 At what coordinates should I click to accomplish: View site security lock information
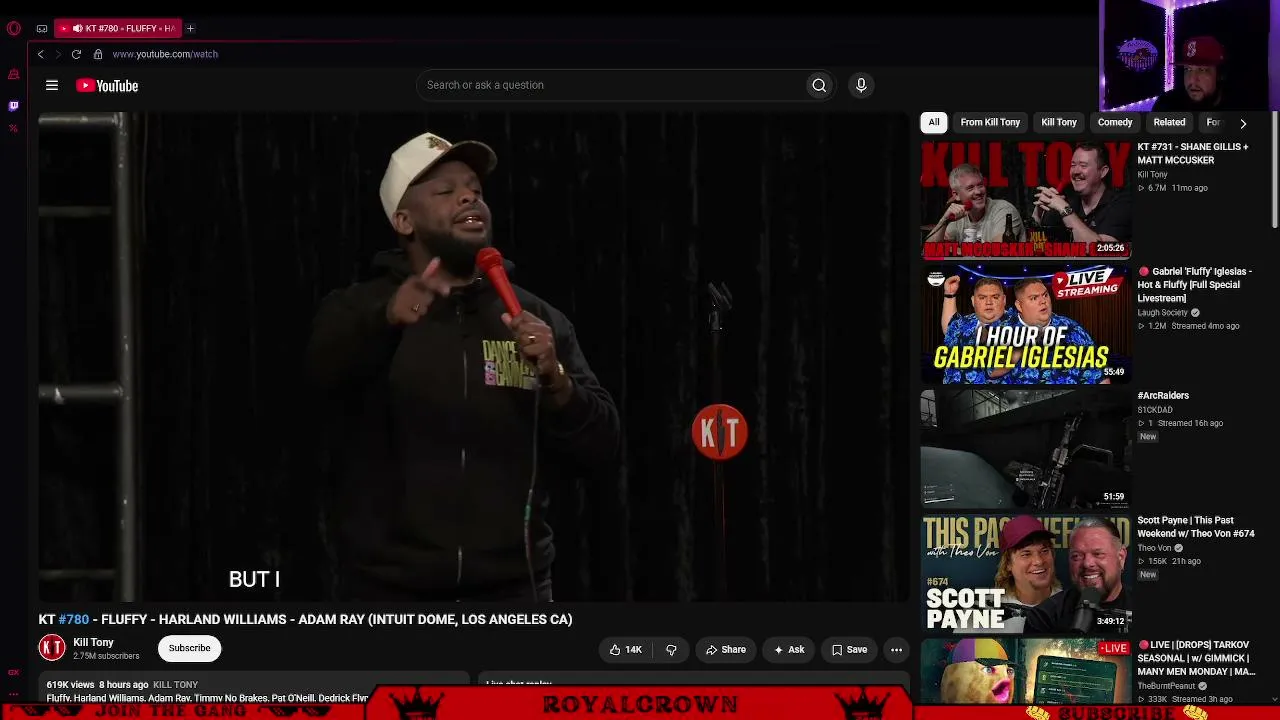pyautogui.click(x=98, y=54)
